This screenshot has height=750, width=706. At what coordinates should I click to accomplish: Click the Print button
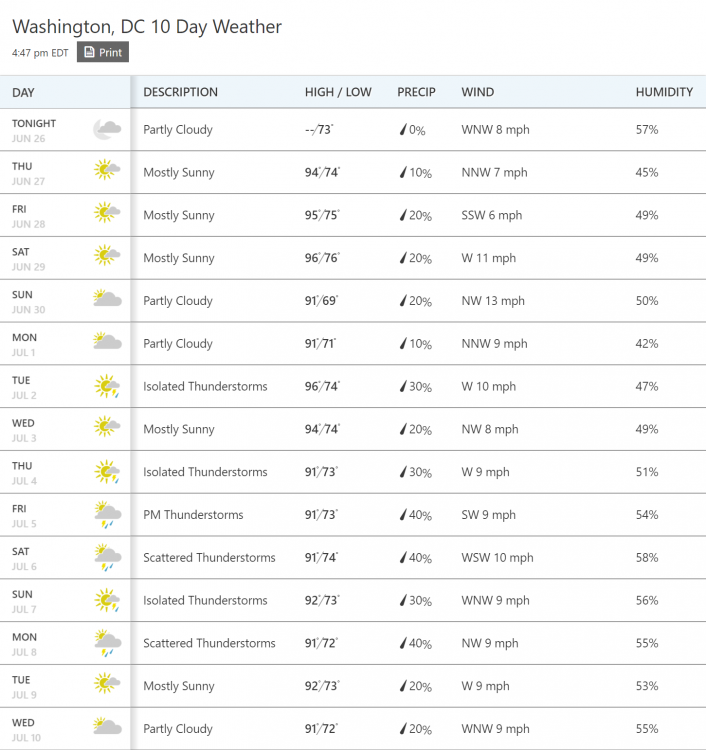pyautogui.click(x=103, y=52)
